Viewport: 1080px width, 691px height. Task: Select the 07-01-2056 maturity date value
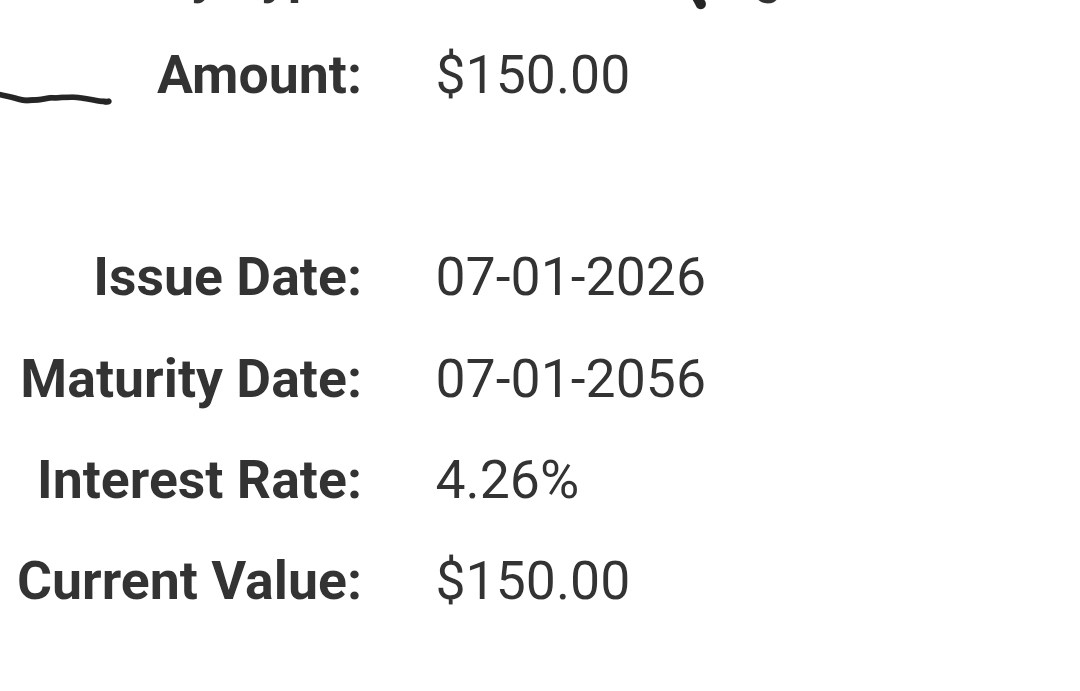[570, 378]
